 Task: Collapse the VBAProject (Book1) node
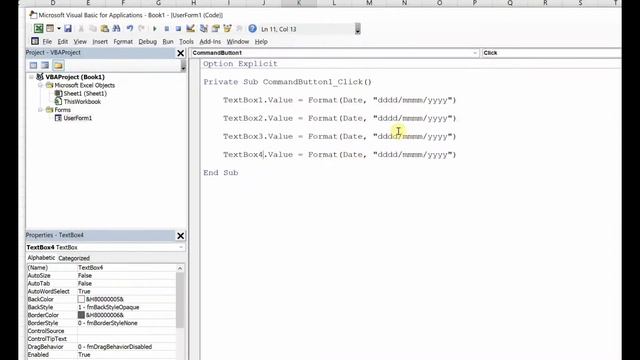tap(31, 77)
